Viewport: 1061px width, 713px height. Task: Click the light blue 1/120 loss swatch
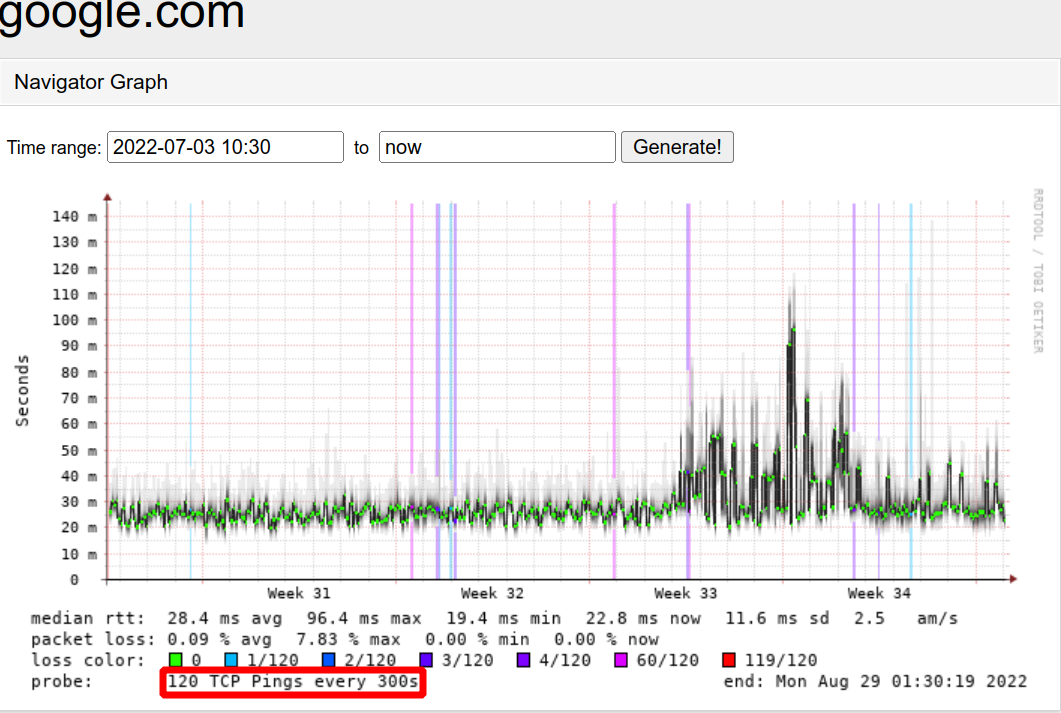(x=231, y=660)
